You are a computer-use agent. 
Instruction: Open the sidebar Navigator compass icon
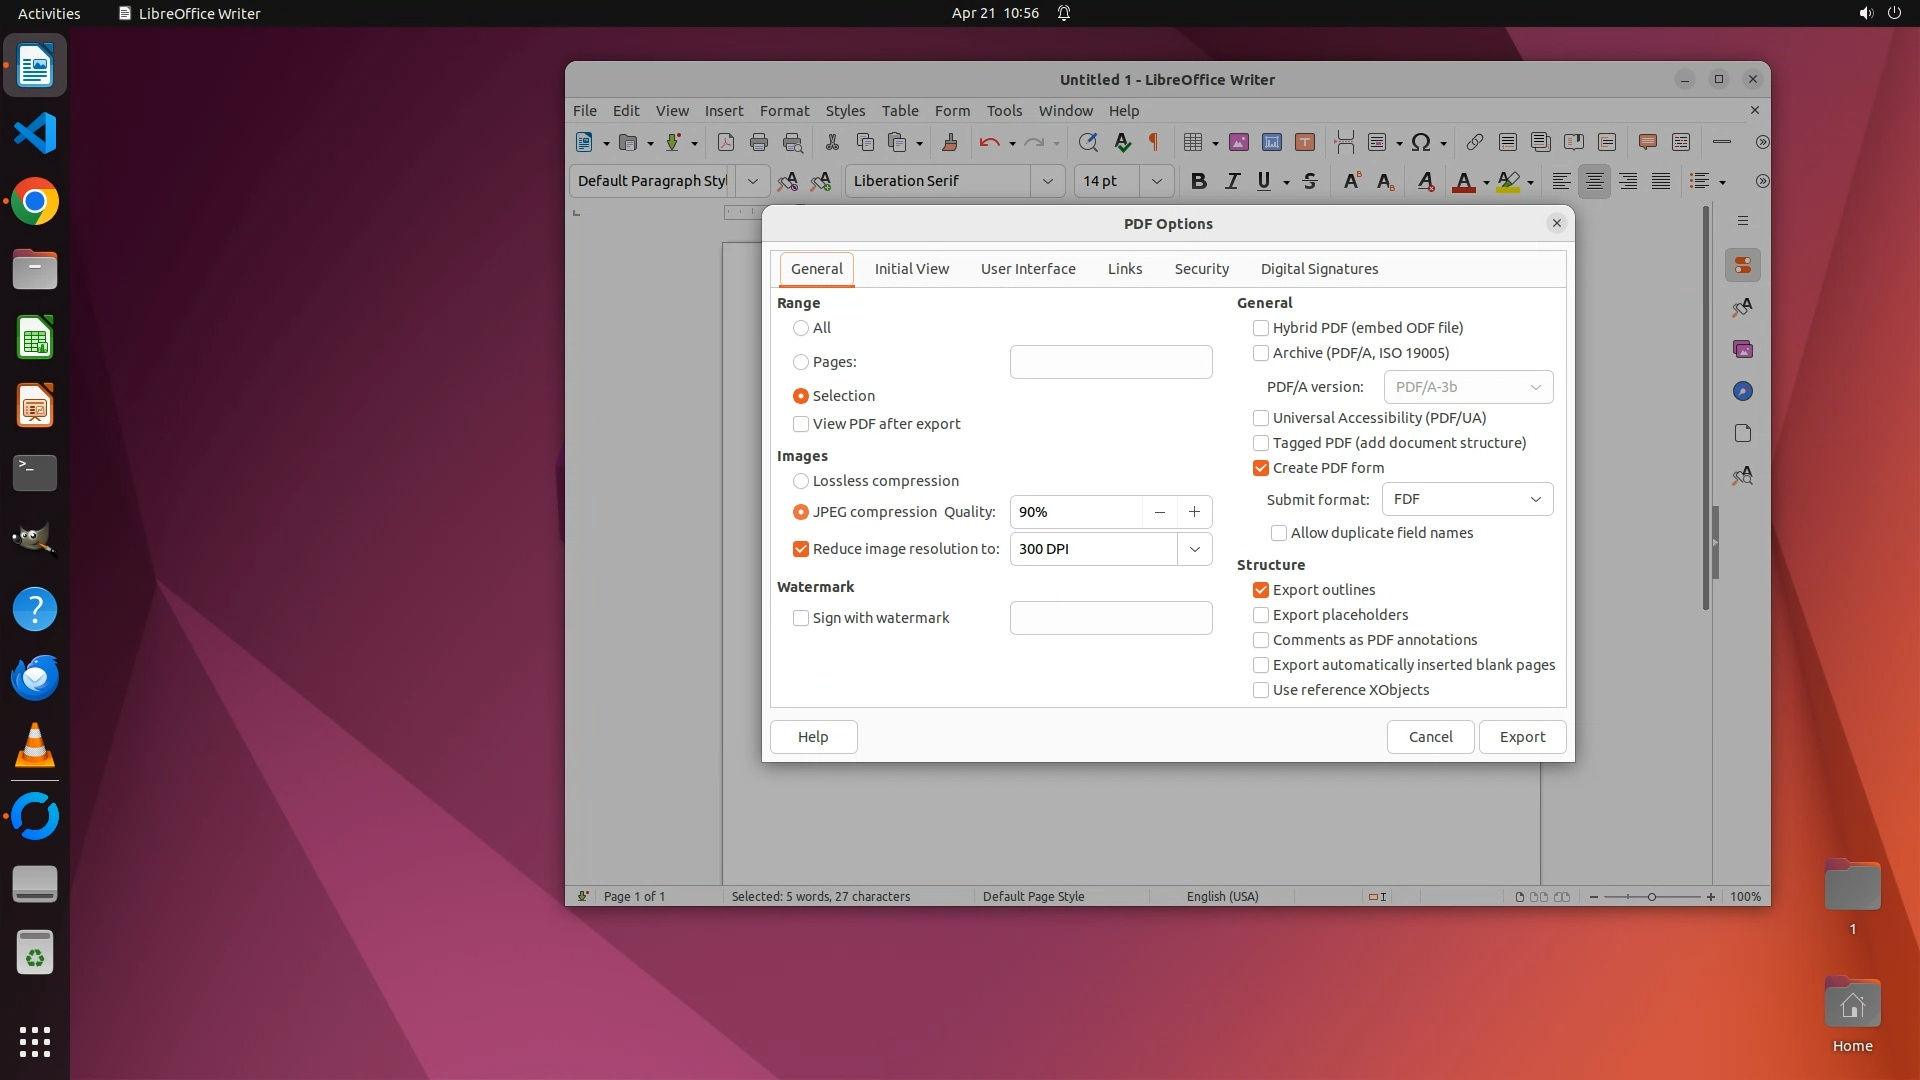[1743, 391]
